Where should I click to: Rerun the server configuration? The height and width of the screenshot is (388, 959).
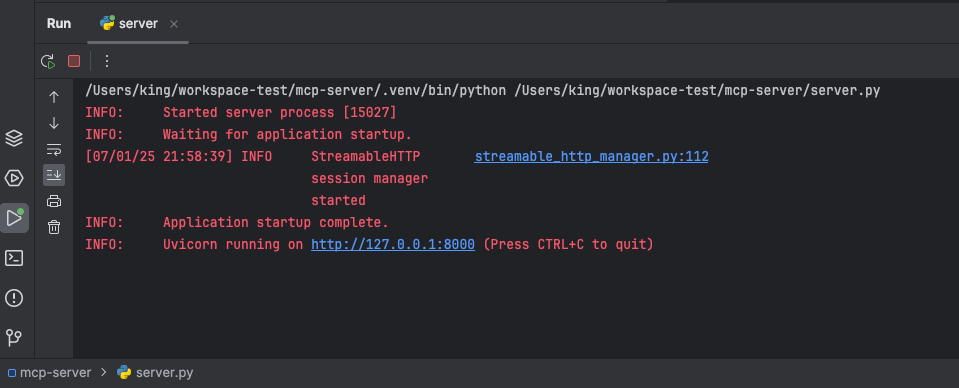point(48,61)
